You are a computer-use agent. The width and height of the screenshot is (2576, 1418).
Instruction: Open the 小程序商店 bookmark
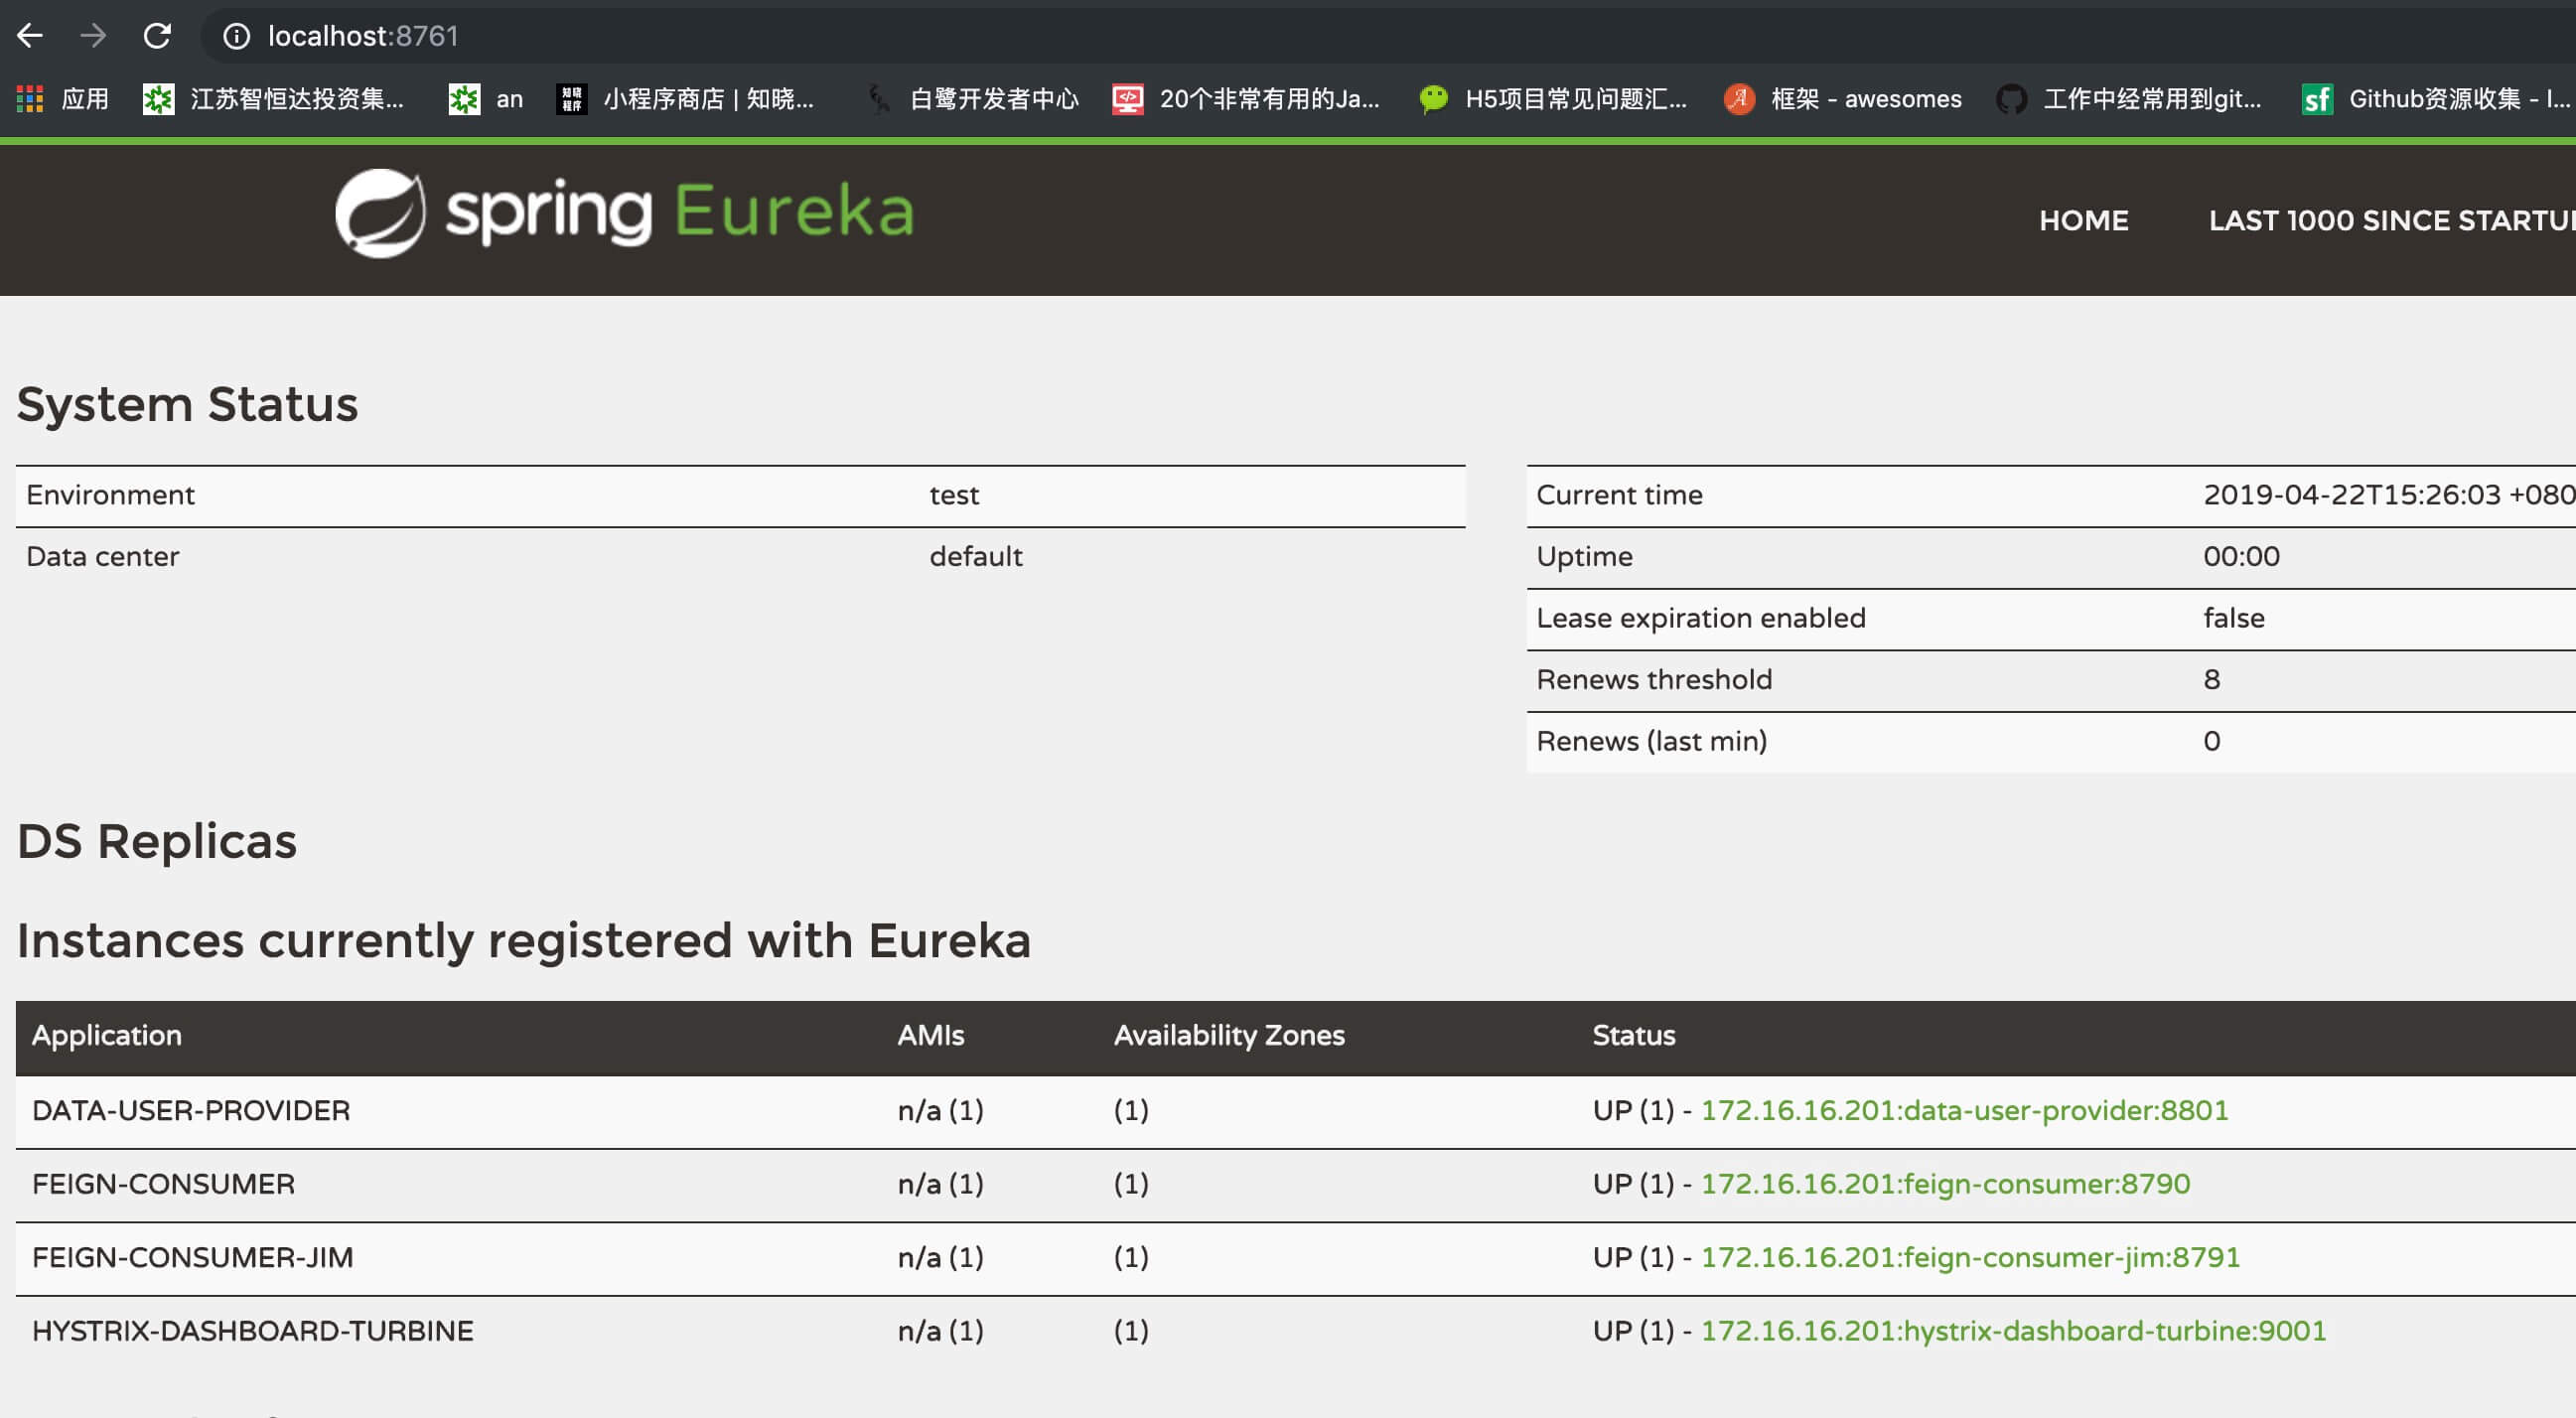tap(686, 99)
